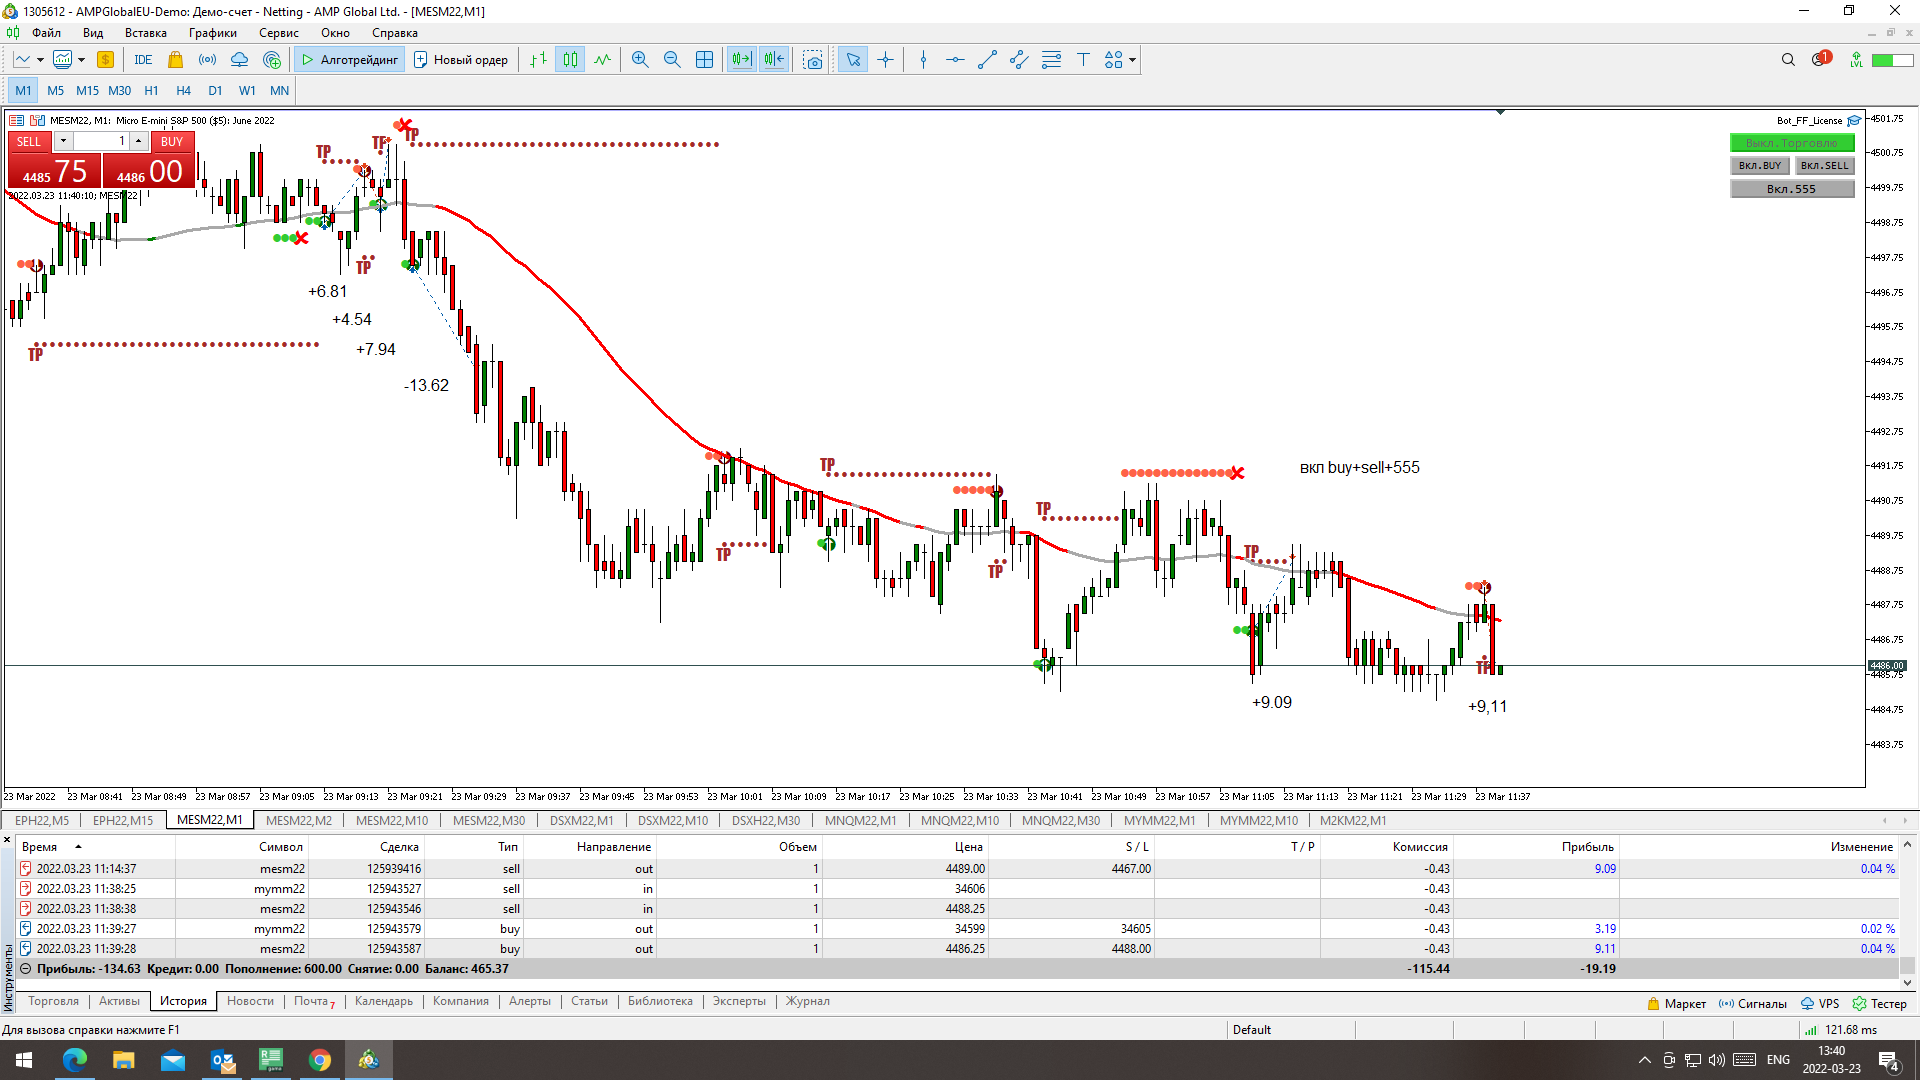The width and height of the screenshot is (1920, 1080).
Task: Click the connection status bars indicator
Action: [x=1811, y=1030]
